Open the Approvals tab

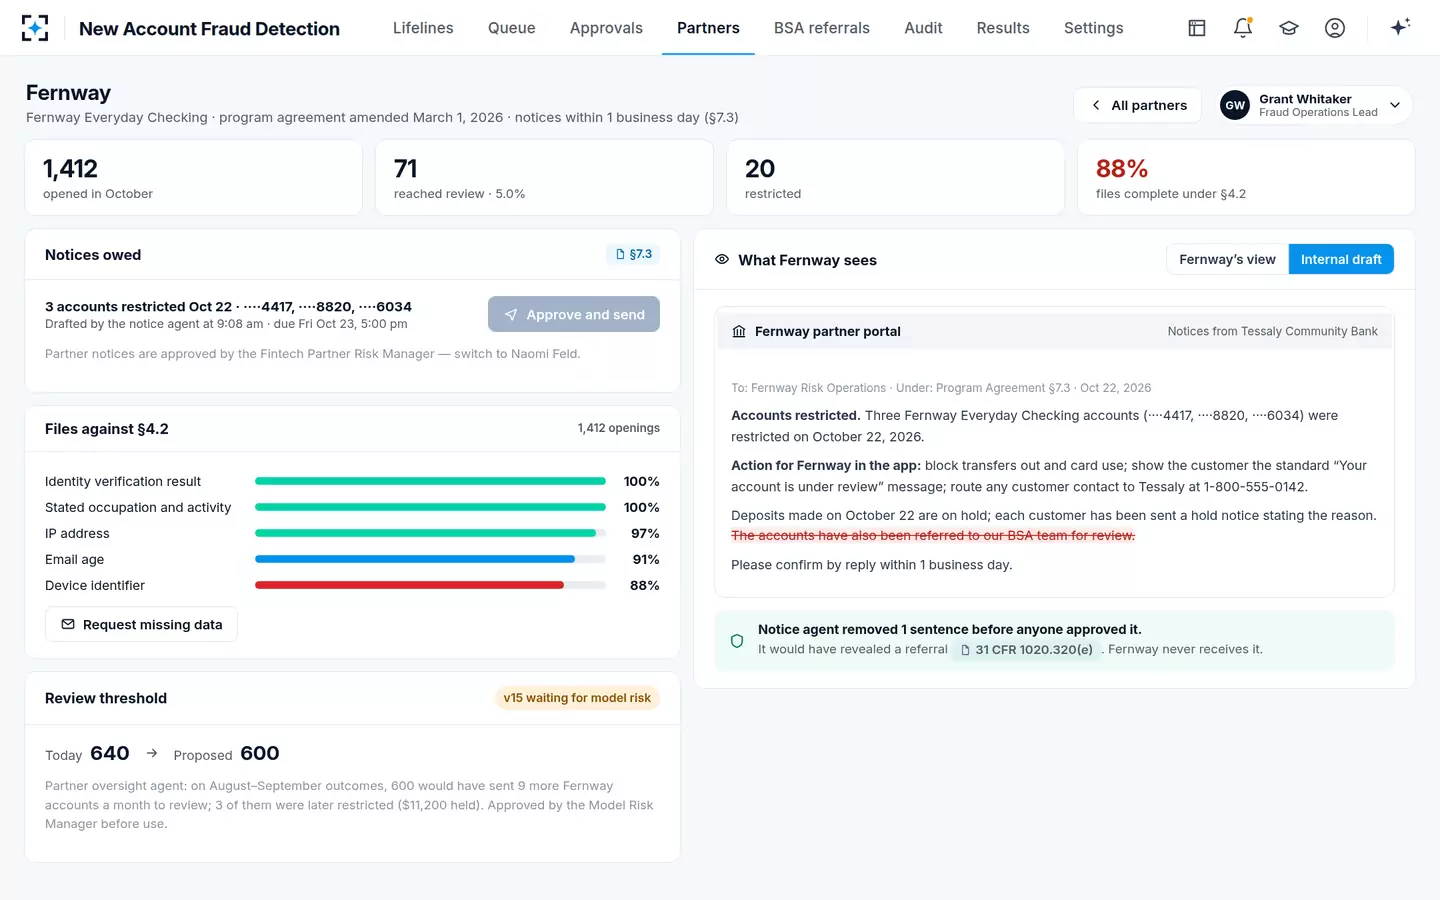[606, 28]
